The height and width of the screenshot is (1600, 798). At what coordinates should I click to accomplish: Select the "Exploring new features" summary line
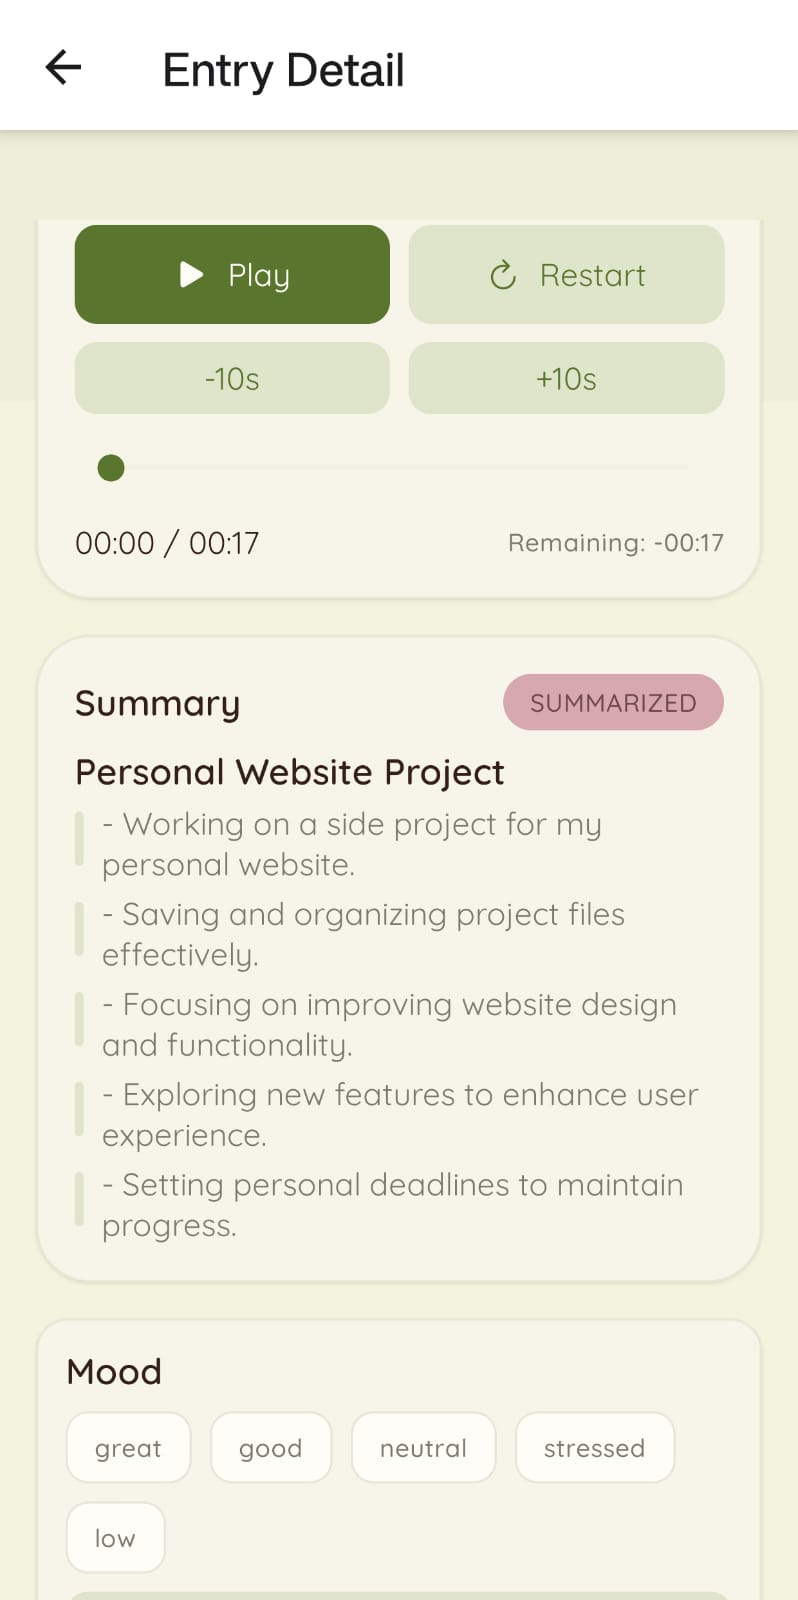[400, 1114]
